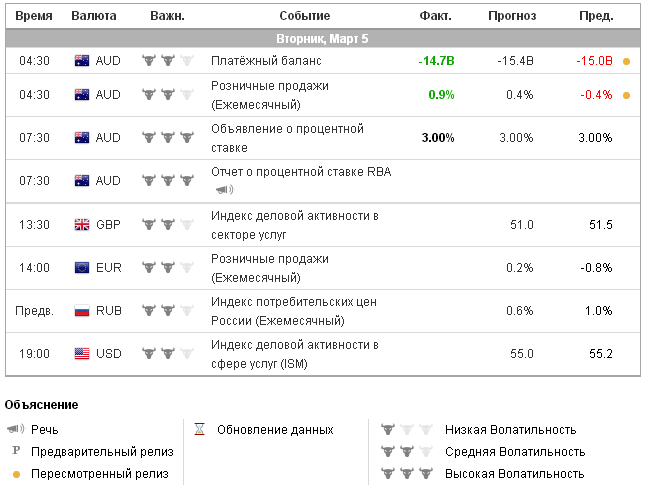Click the hourglass Обновление данных icon in legend
Image resolution: width=646 pixels, height=488 pixels.
199,429
